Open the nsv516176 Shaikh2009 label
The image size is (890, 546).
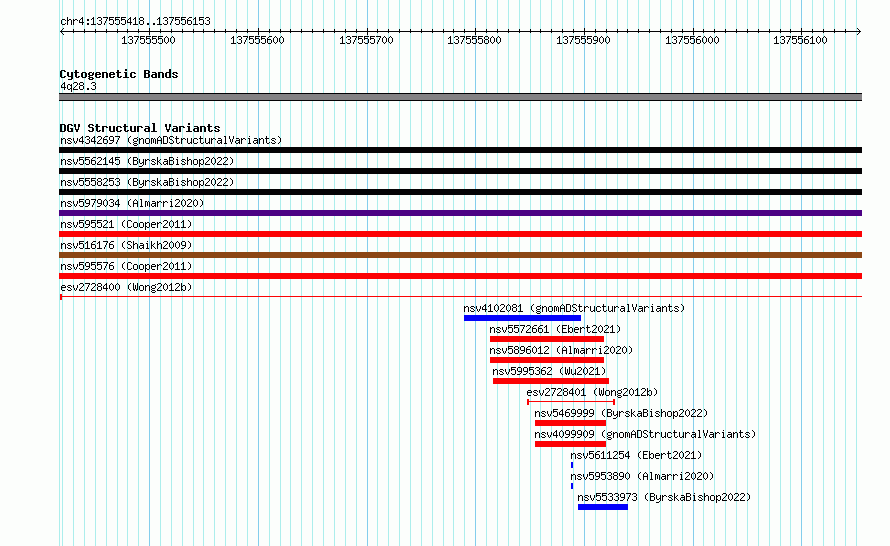click(126, 245)
